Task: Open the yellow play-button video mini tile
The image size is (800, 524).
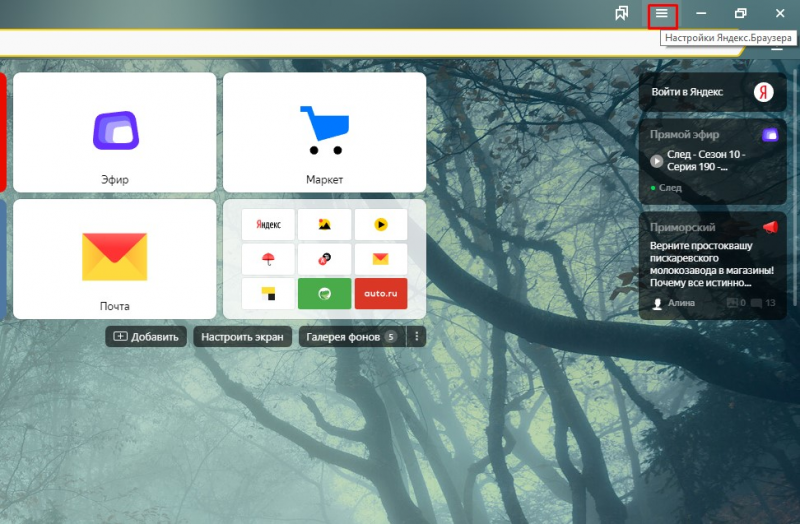Action: (x=381, y=224)
